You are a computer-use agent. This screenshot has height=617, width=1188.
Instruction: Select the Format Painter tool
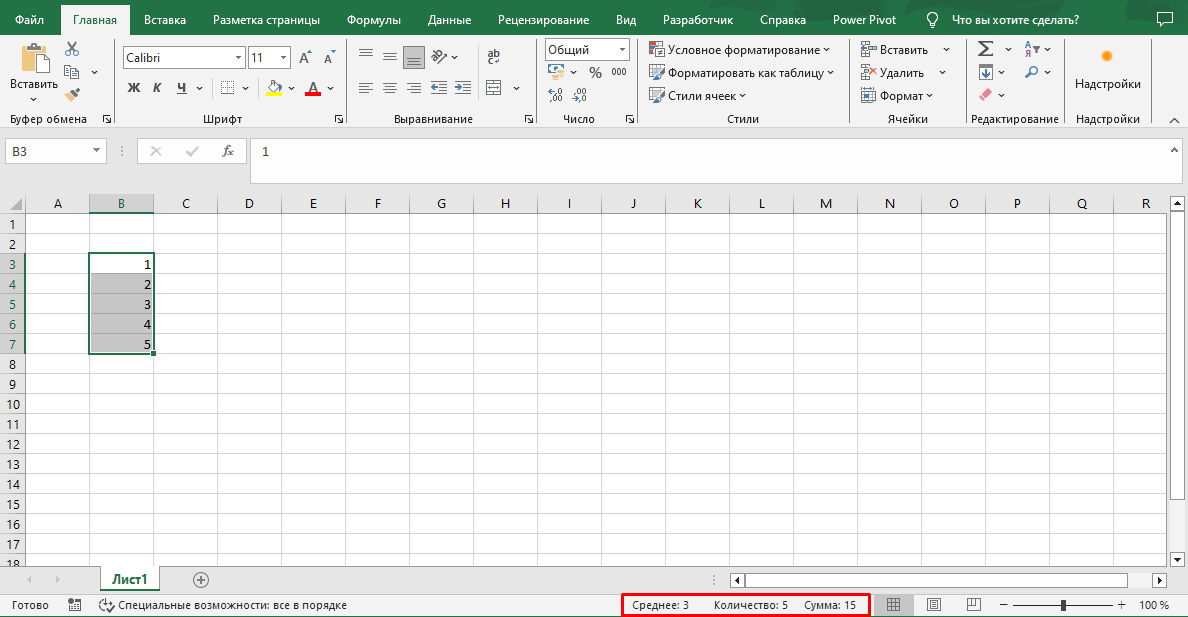72,95
